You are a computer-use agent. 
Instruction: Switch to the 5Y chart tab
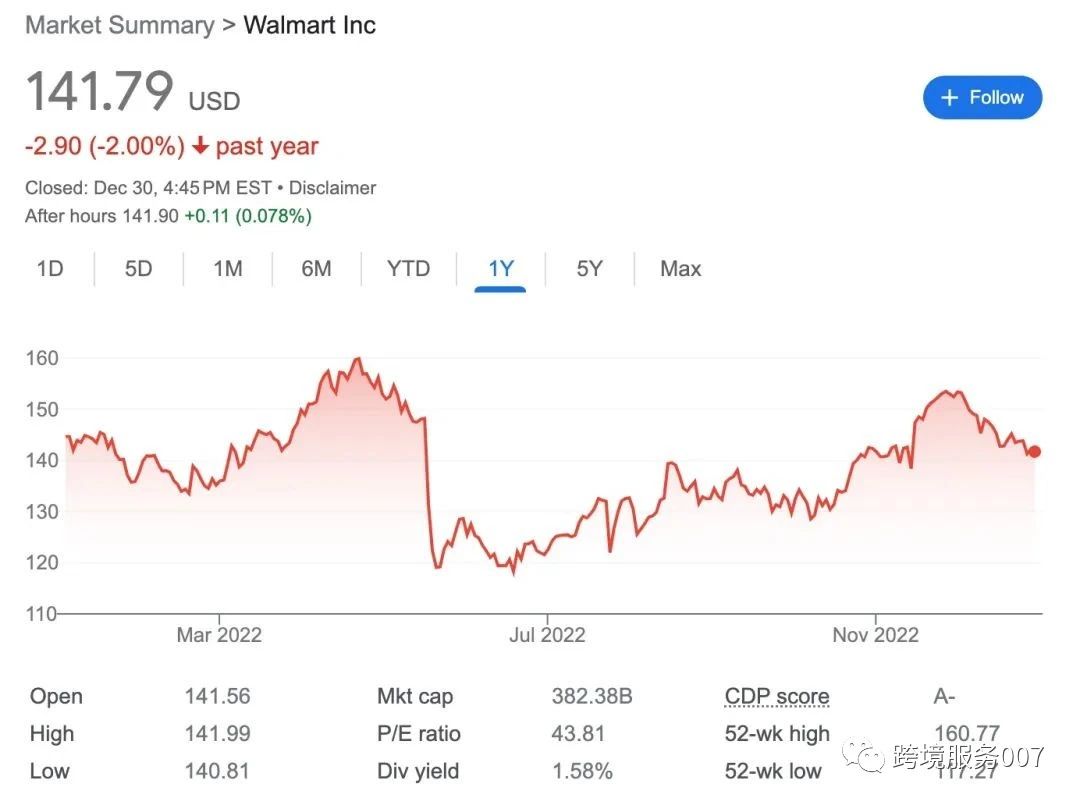590,269
